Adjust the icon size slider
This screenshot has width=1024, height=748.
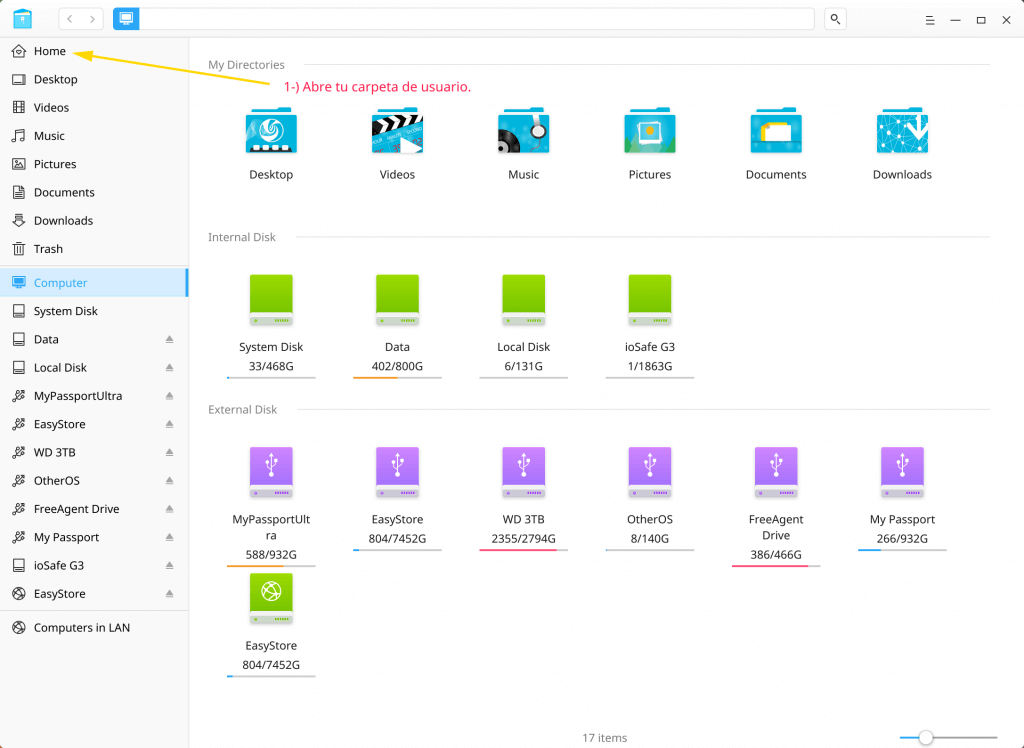point(926,738)
